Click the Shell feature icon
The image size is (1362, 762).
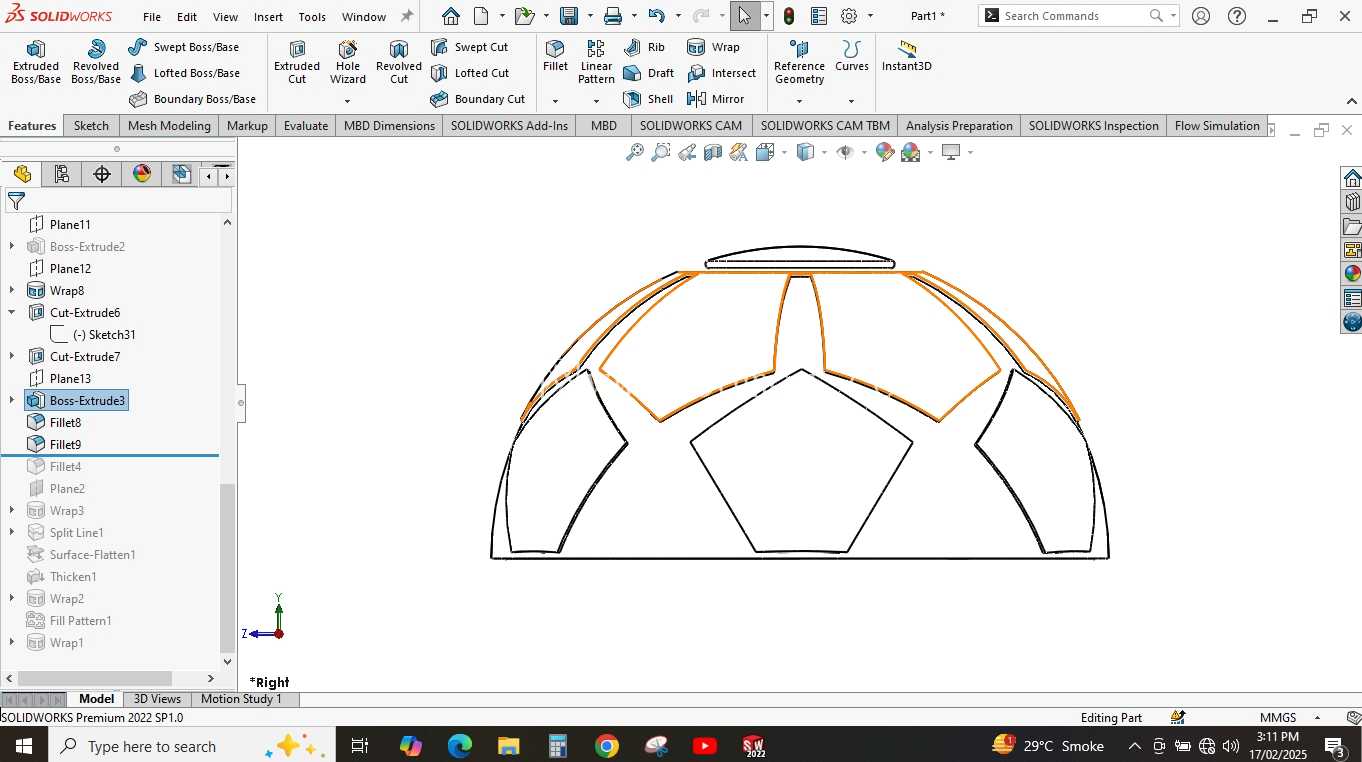point(632,99)
